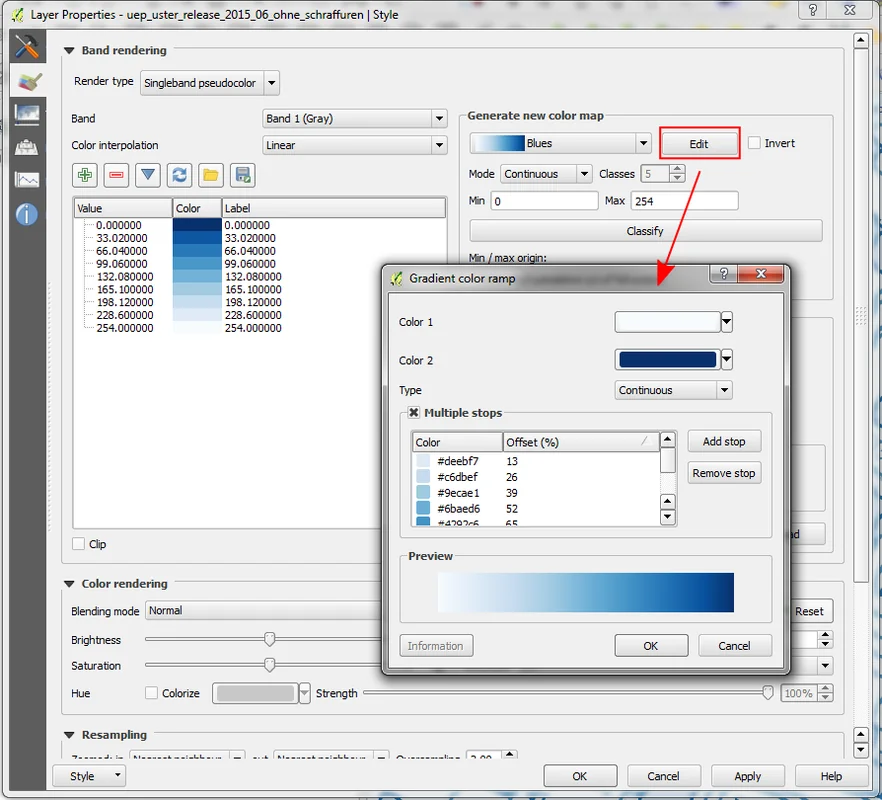Click the folder load color map icon

pyautogui.click(x=211, y=175)
